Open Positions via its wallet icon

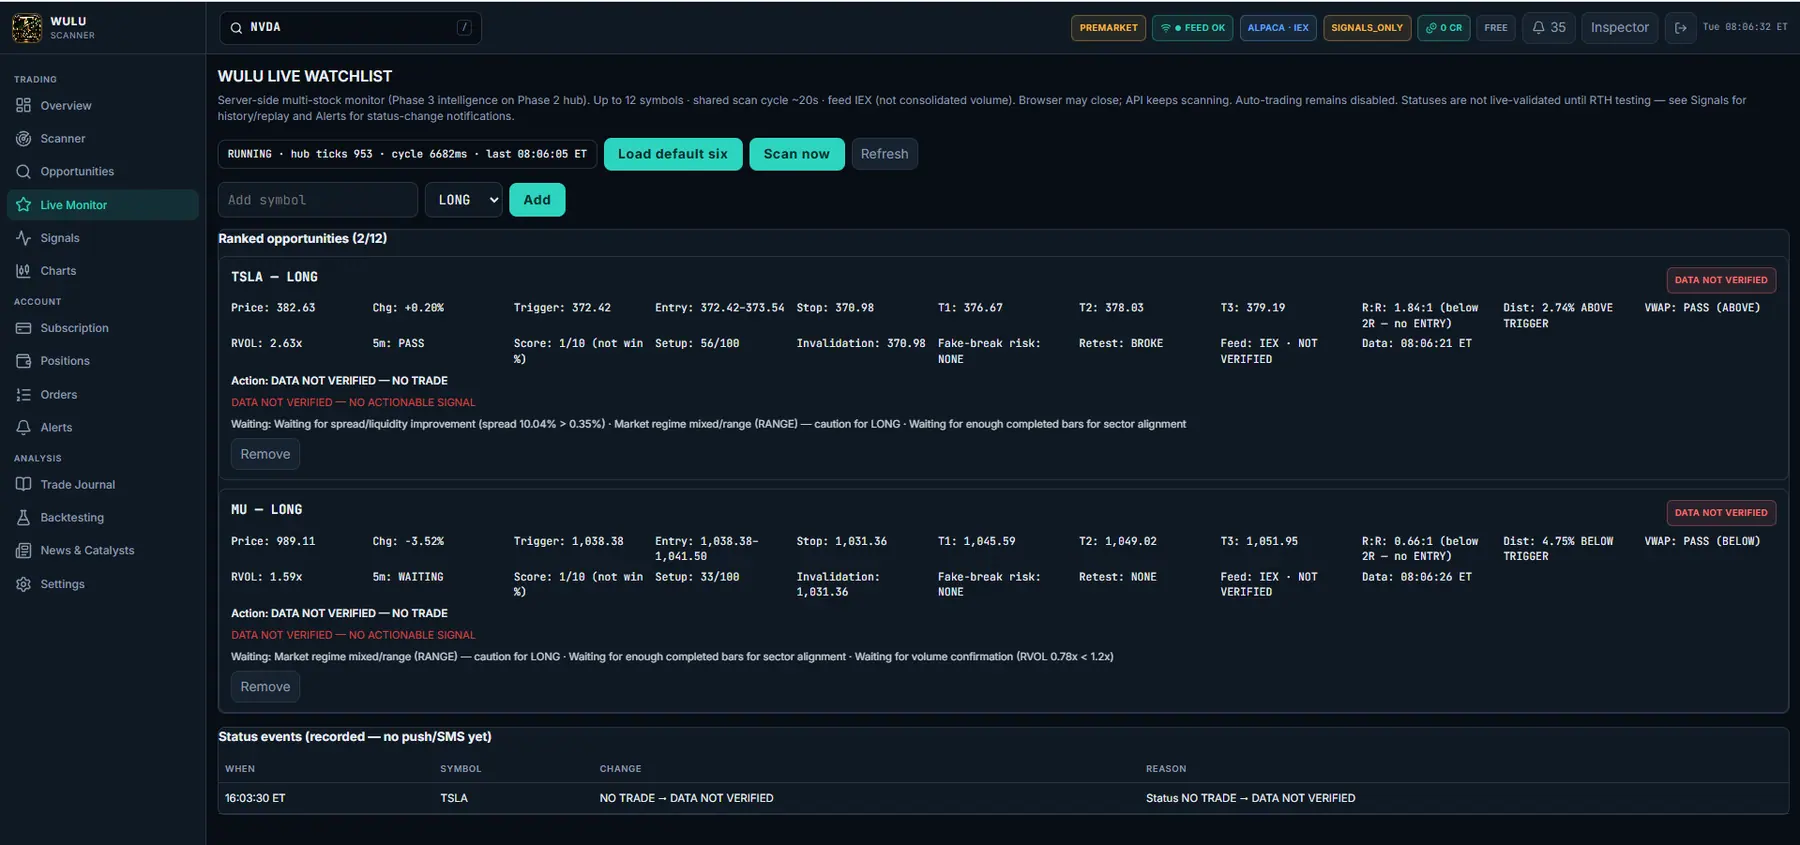pyautogui.click(x=24, y=361)
